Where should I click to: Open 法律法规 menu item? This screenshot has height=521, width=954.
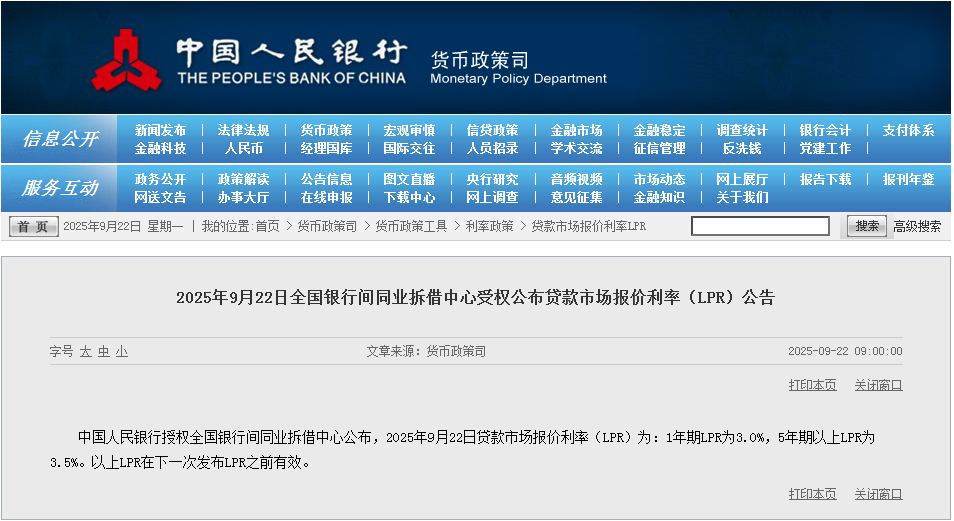click(x=243, y=130)
